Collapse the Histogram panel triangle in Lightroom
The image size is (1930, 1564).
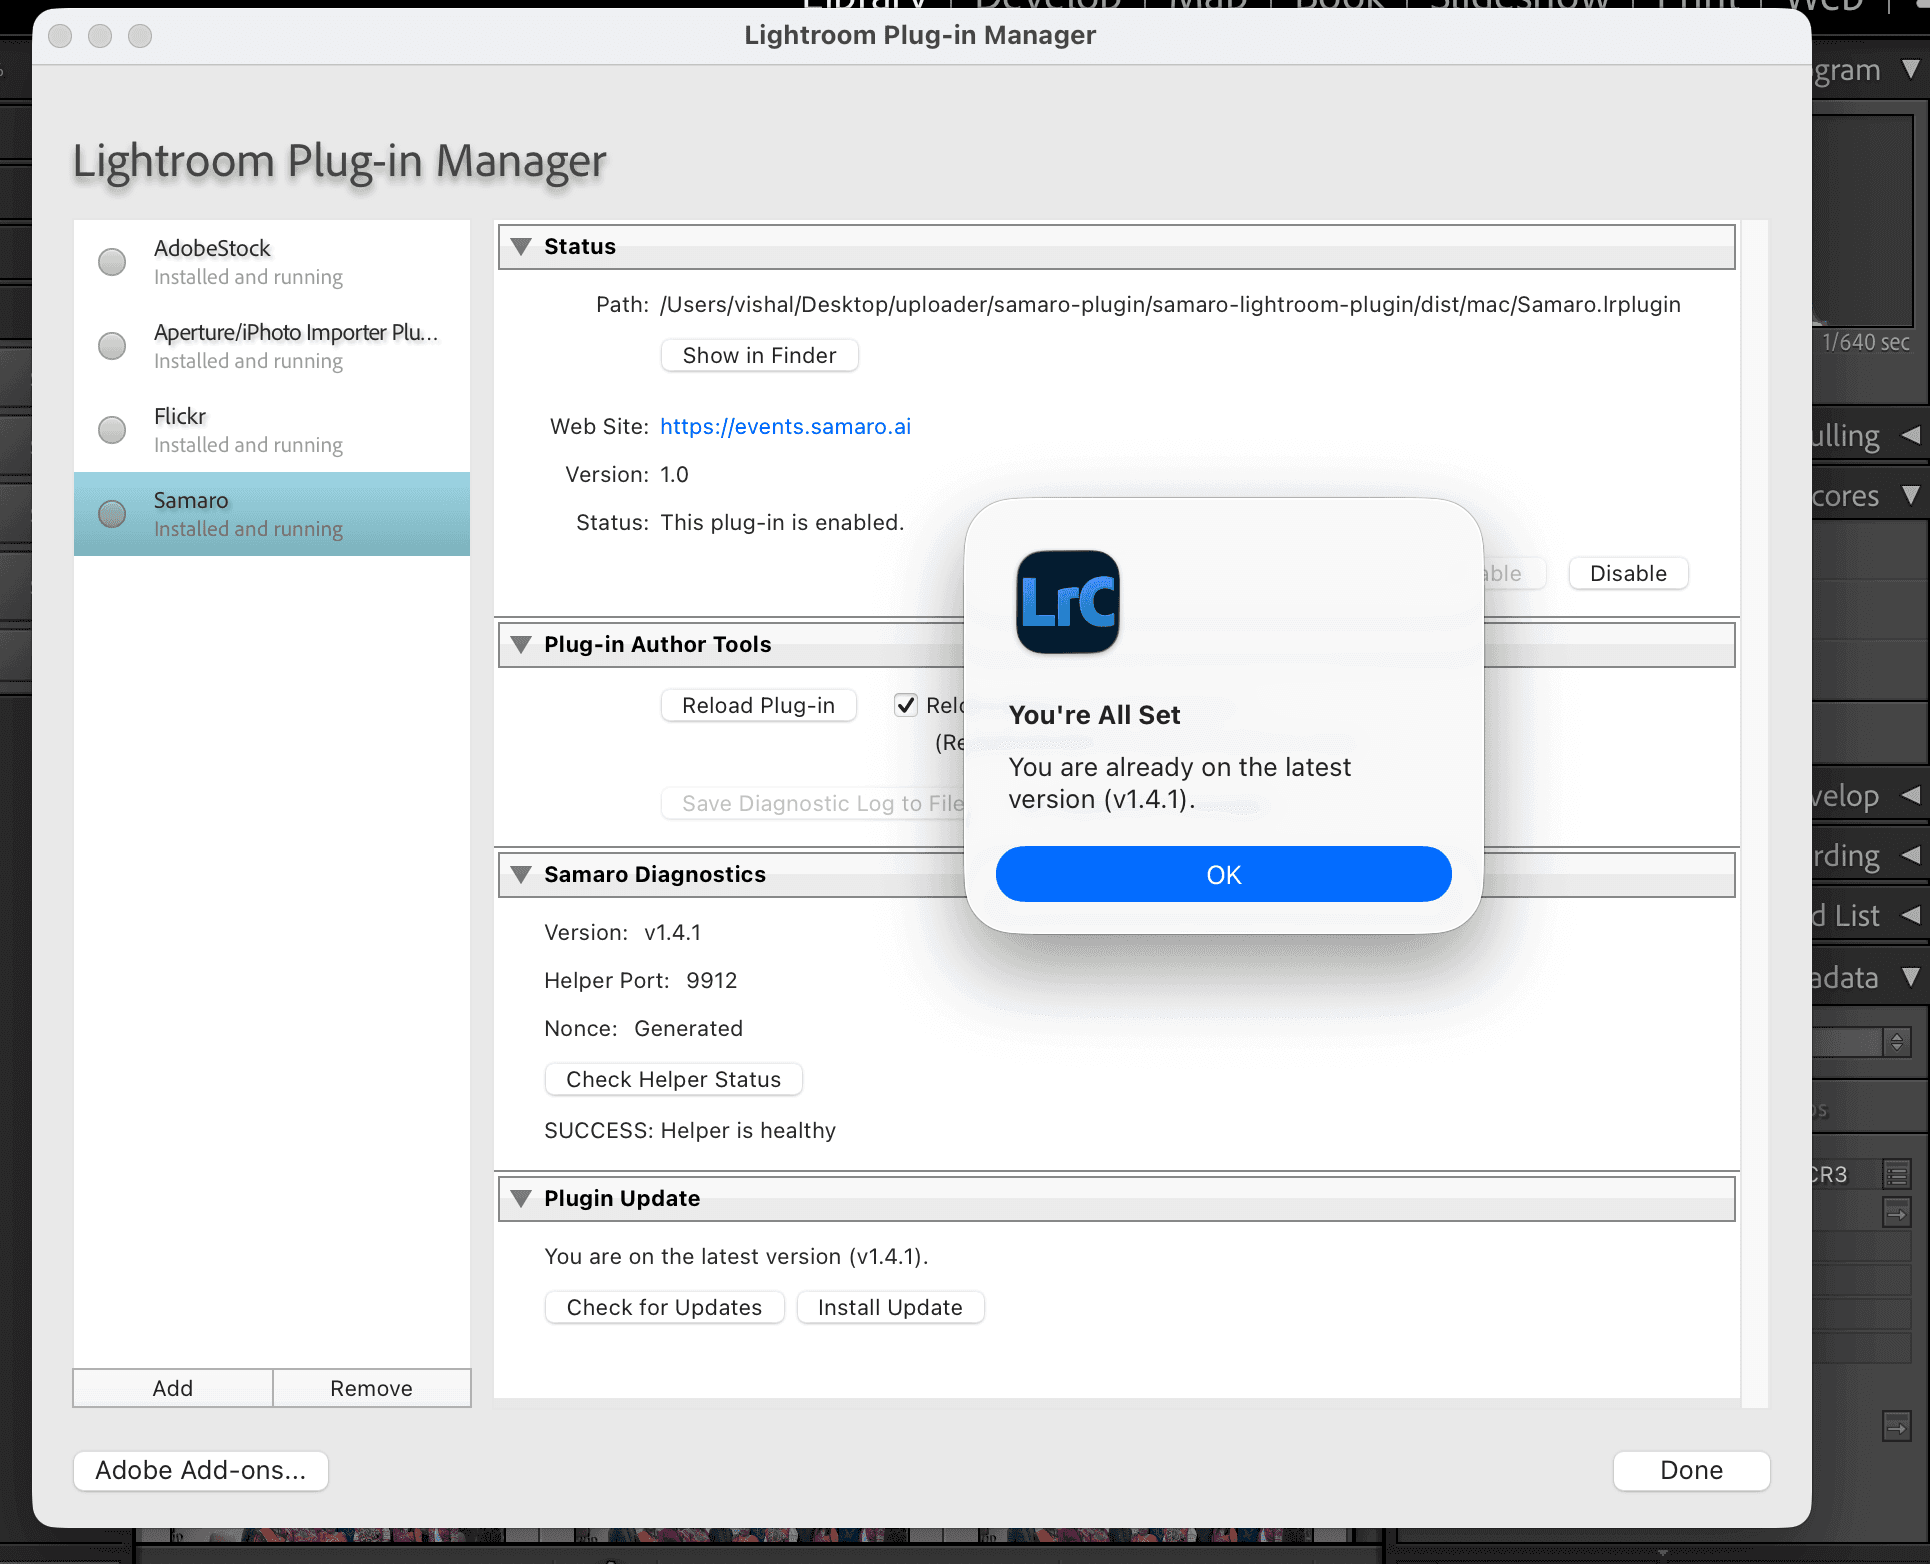[1911, 70]
